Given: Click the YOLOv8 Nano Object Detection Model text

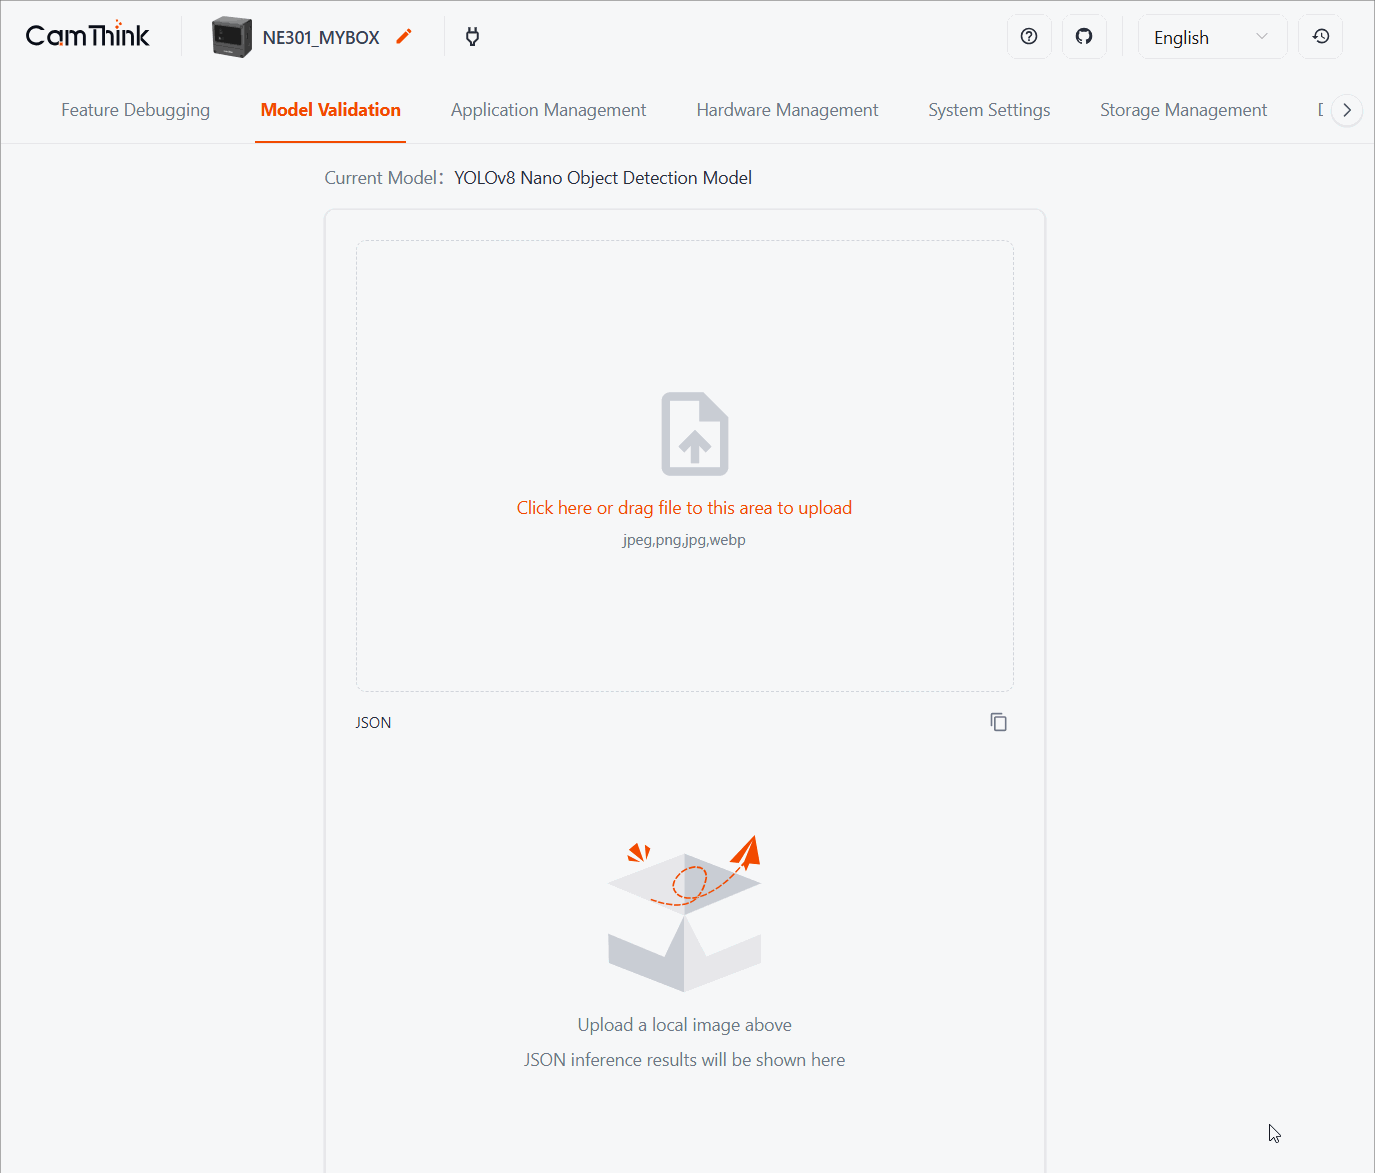Looking at the screenshot, I should [x=603, y=178].
